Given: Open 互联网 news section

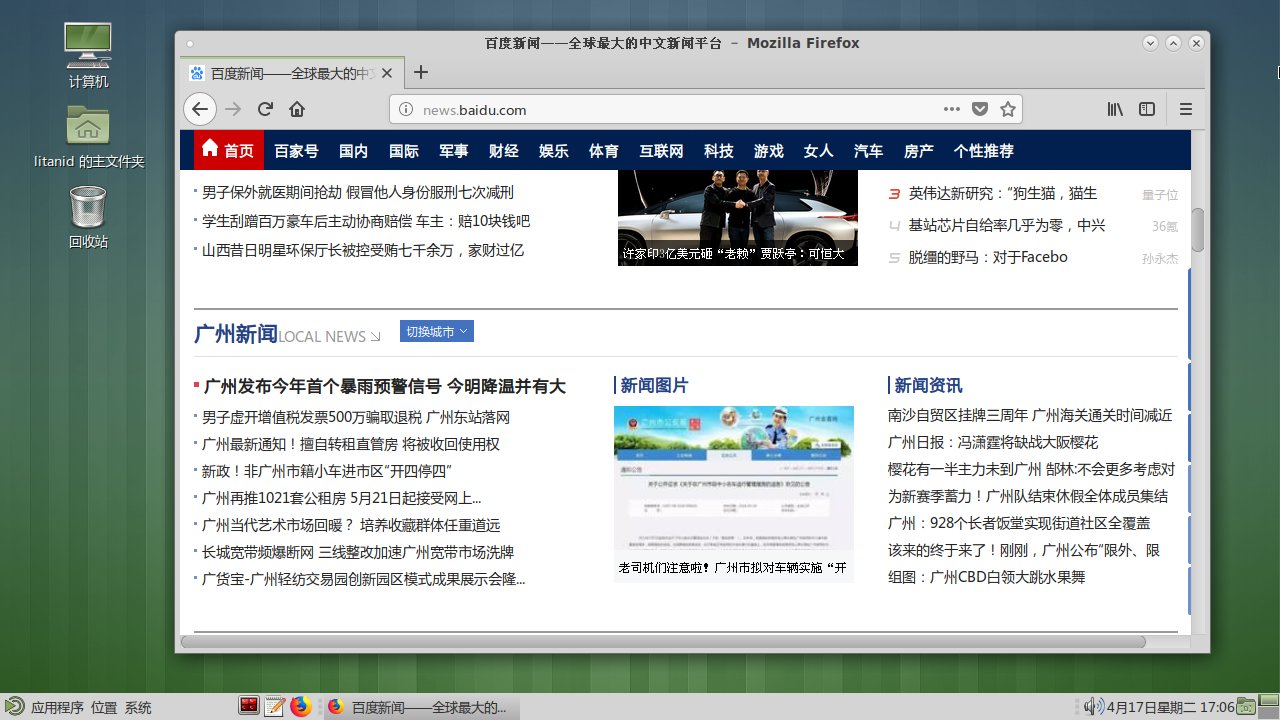Looking at the screenshot, I should pos(661,151).
